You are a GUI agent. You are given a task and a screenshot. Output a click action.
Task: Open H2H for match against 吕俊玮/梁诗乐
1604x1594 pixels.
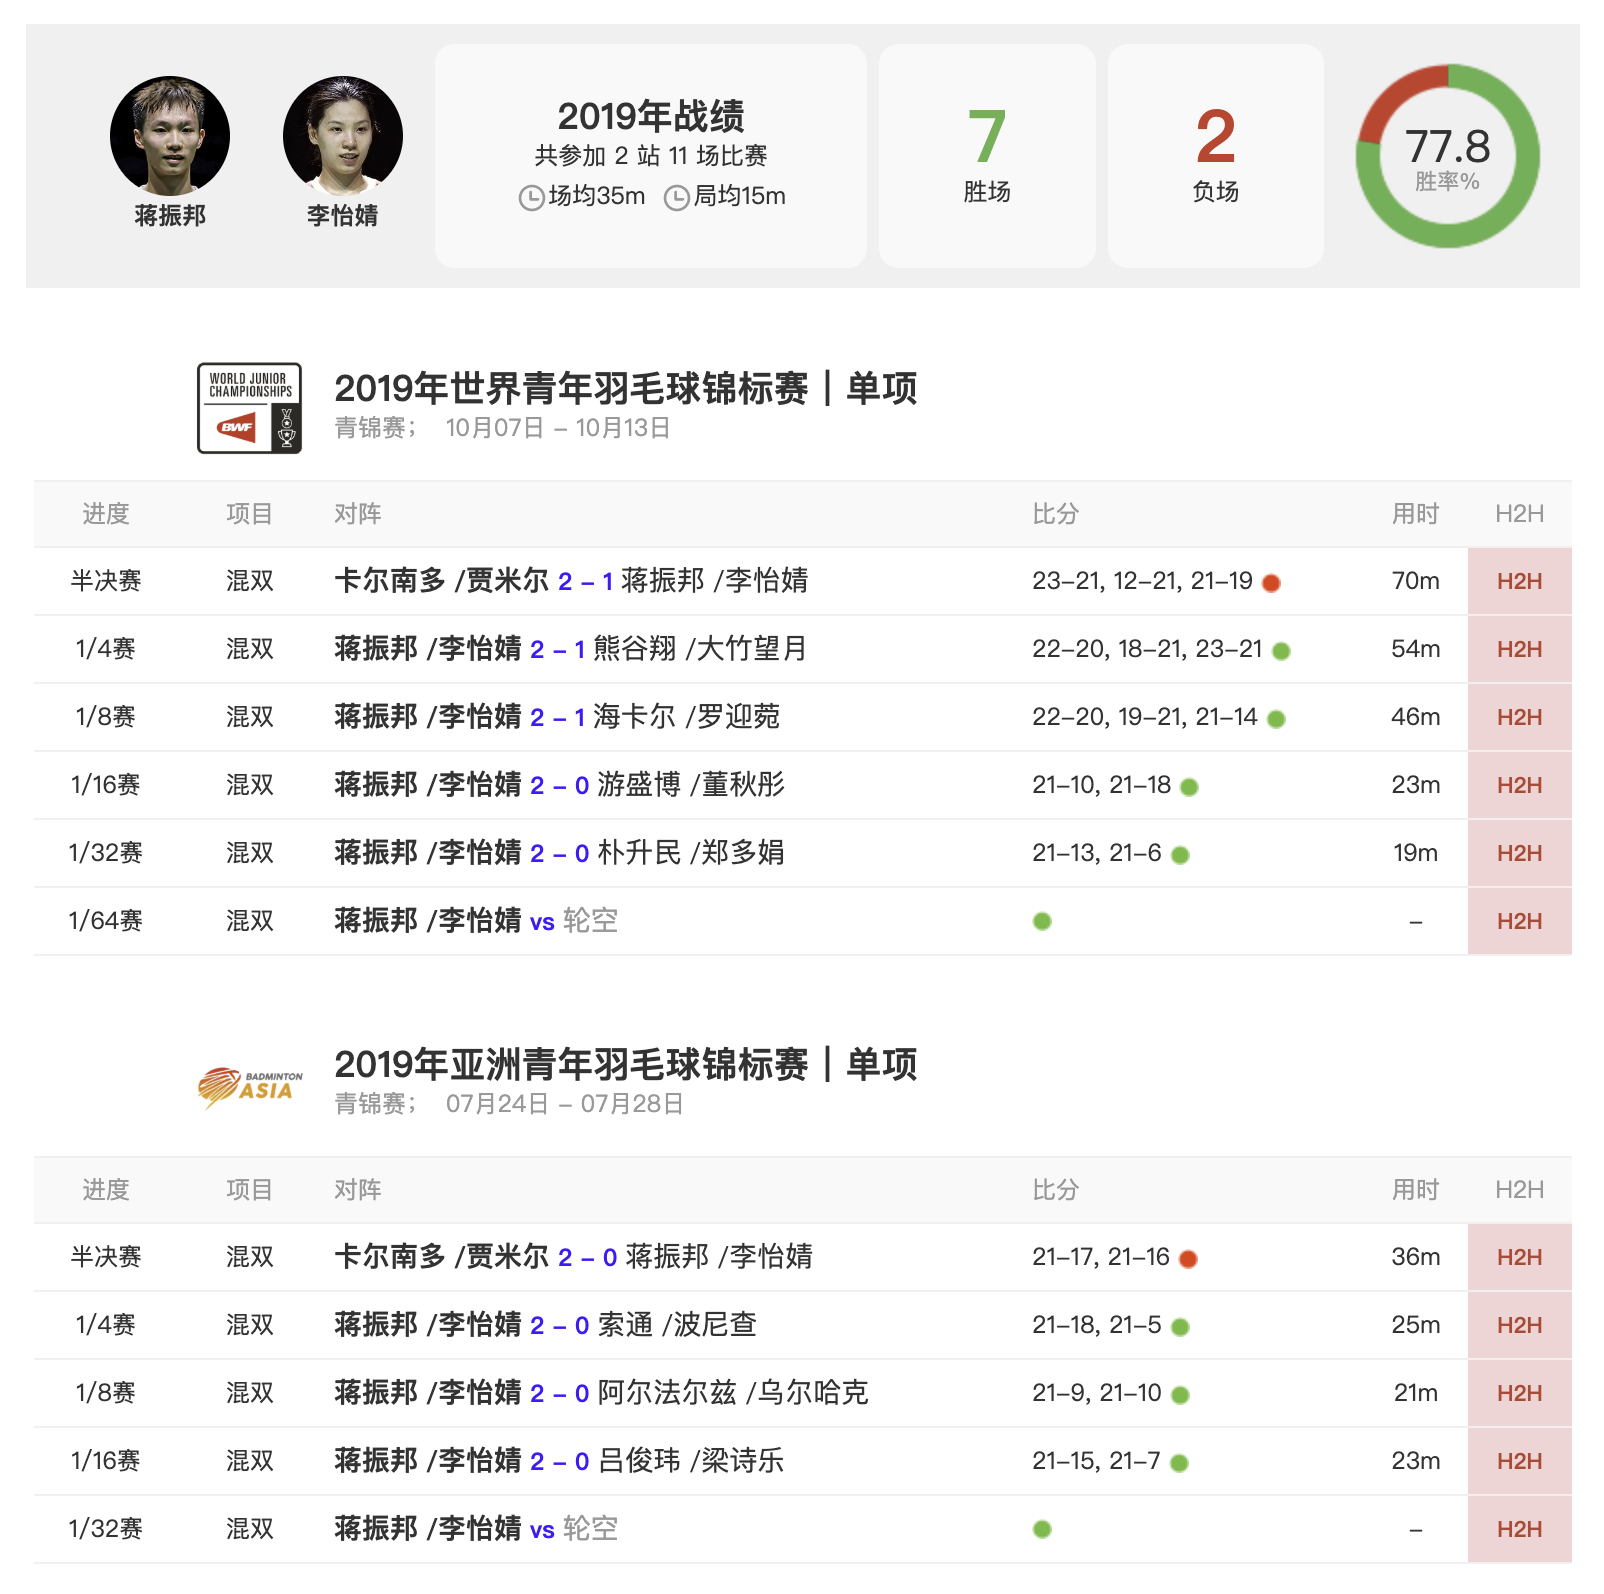coord(1519,1460)
